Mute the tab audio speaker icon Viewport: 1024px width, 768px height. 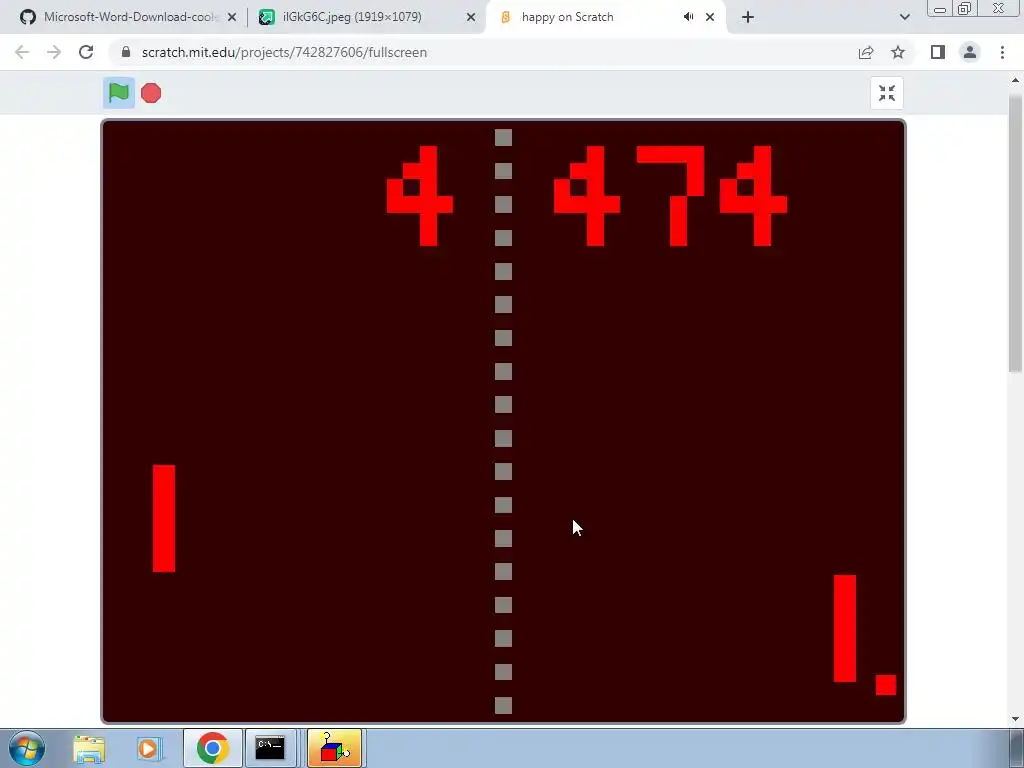(688, 17)
